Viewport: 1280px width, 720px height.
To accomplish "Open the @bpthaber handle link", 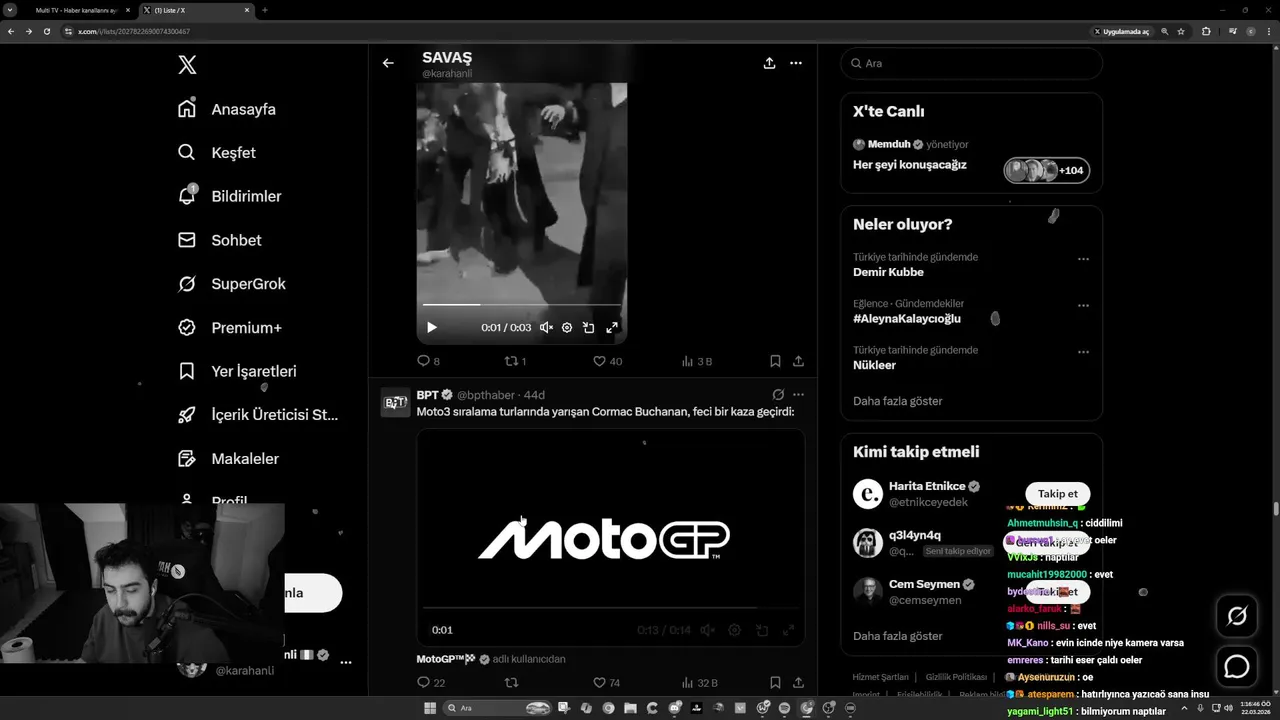I will click(x=488, y=395).
